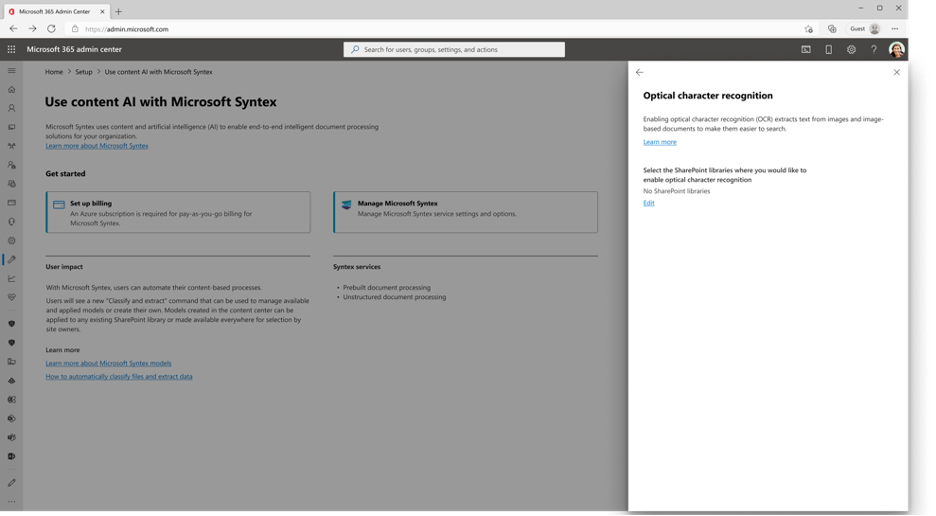Open the Set up billing card
This screenshot has width=936, height=516.
pyautogui.click(x=178, y=212)
